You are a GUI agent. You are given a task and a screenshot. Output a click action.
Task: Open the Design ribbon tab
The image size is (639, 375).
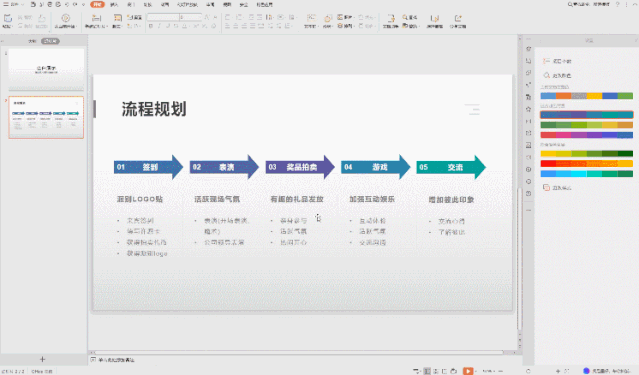point(131,4)
